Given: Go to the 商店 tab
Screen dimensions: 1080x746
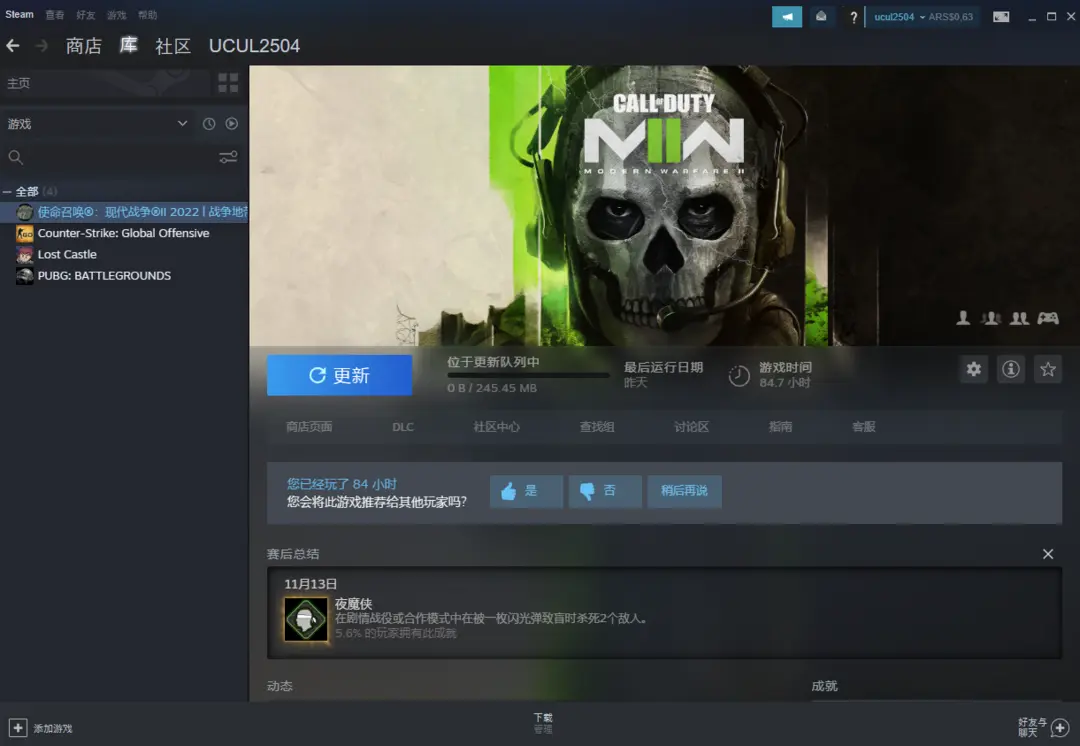Looking at the screenshot, I should click(x=83, y=46).
